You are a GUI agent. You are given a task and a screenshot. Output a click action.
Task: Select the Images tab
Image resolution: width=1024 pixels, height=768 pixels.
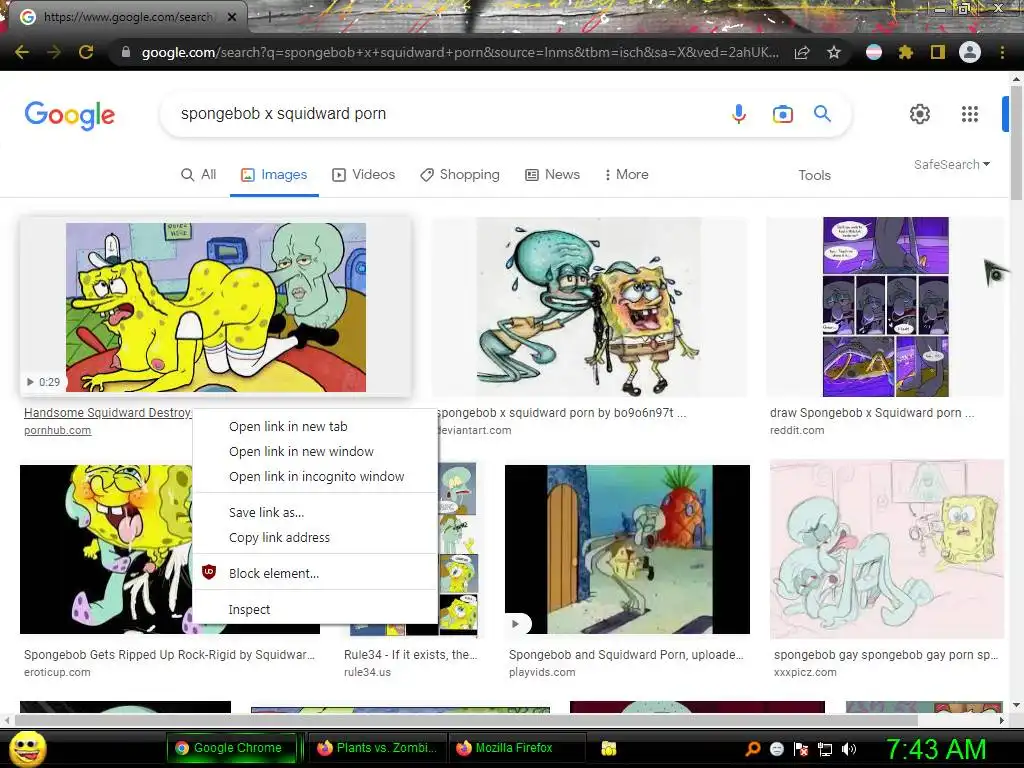(274, 174)
